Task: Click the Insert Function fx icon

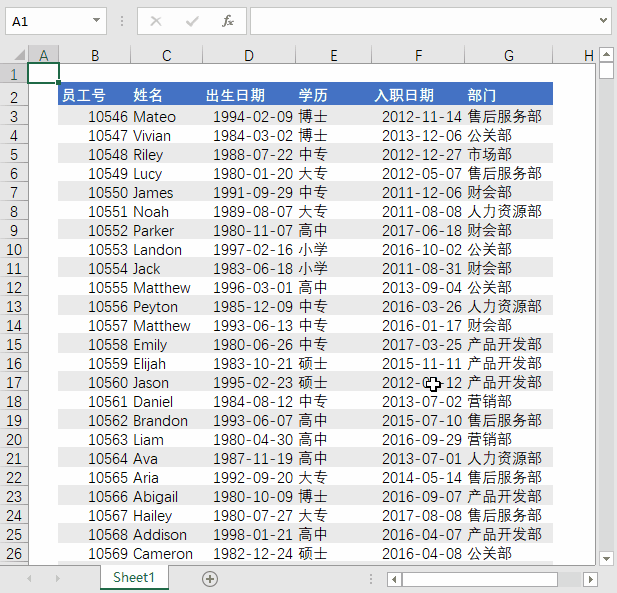Action: tap(227, 21)
